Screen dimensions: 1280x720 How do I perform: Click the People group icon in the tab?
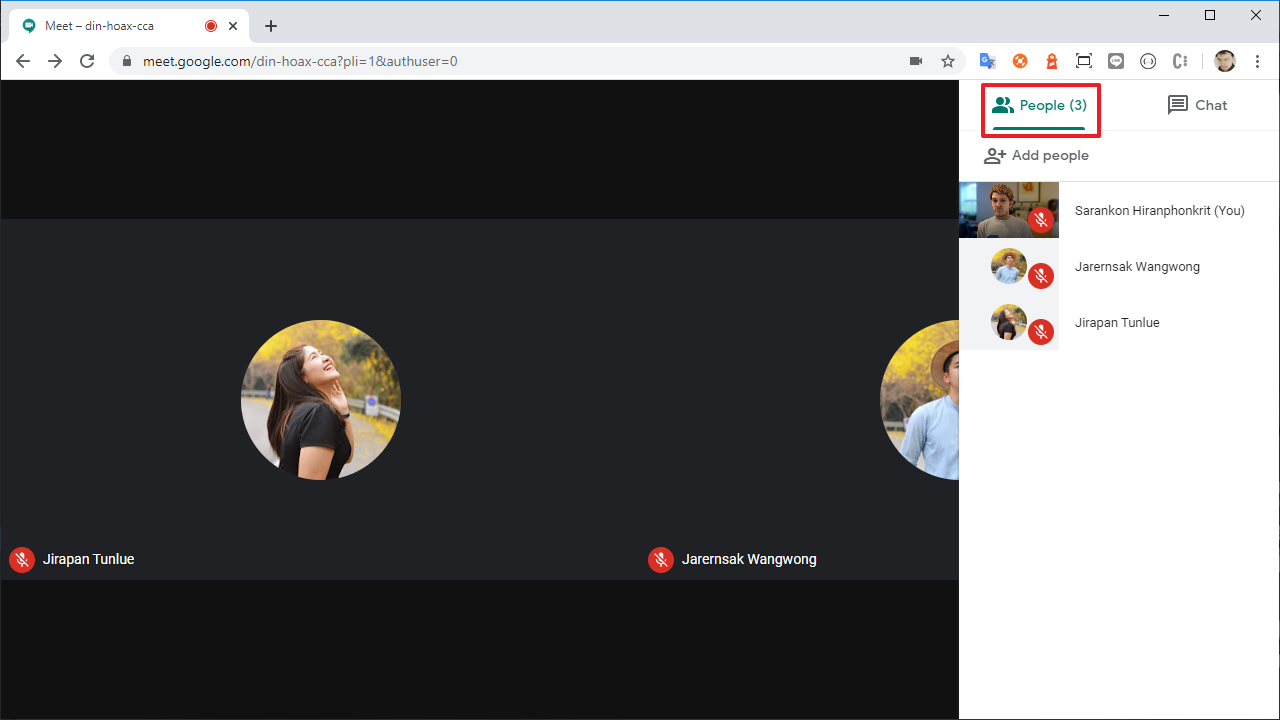[1003, 105]
